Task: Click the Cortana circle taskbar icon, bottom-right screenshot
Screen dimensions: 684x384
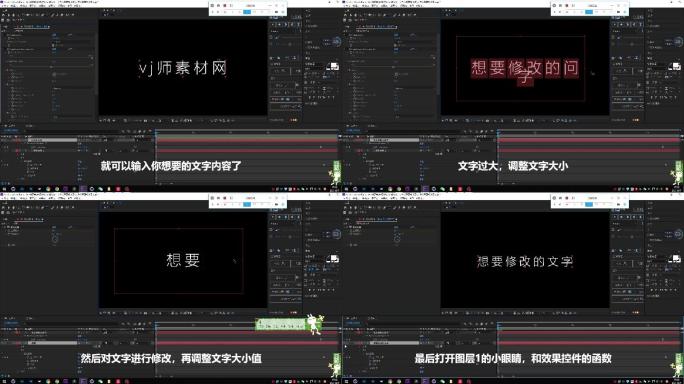Action: pyautogui.click(x=355, y=381)
